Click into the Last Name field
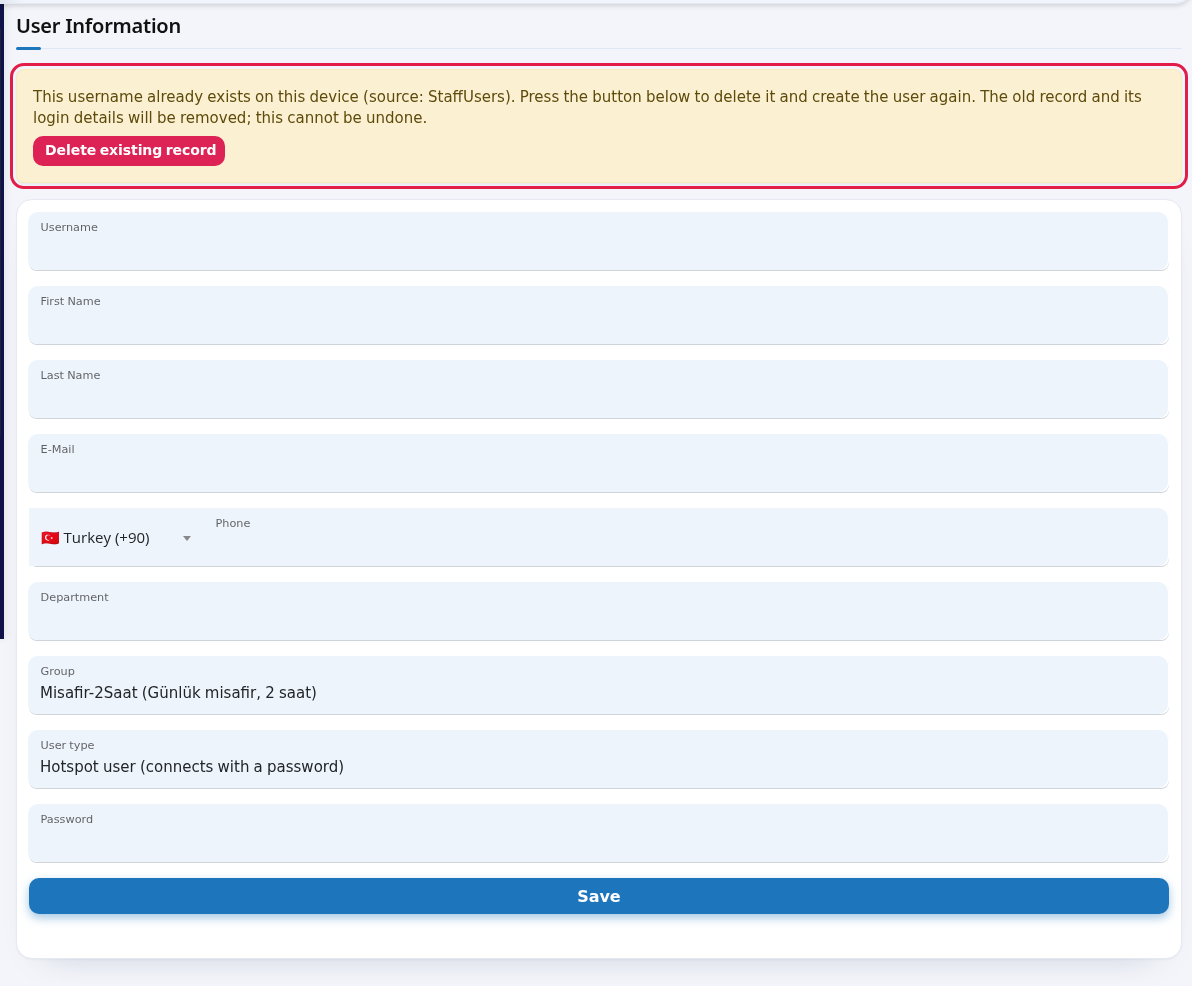1192x986 pixels. pos(598,389)
